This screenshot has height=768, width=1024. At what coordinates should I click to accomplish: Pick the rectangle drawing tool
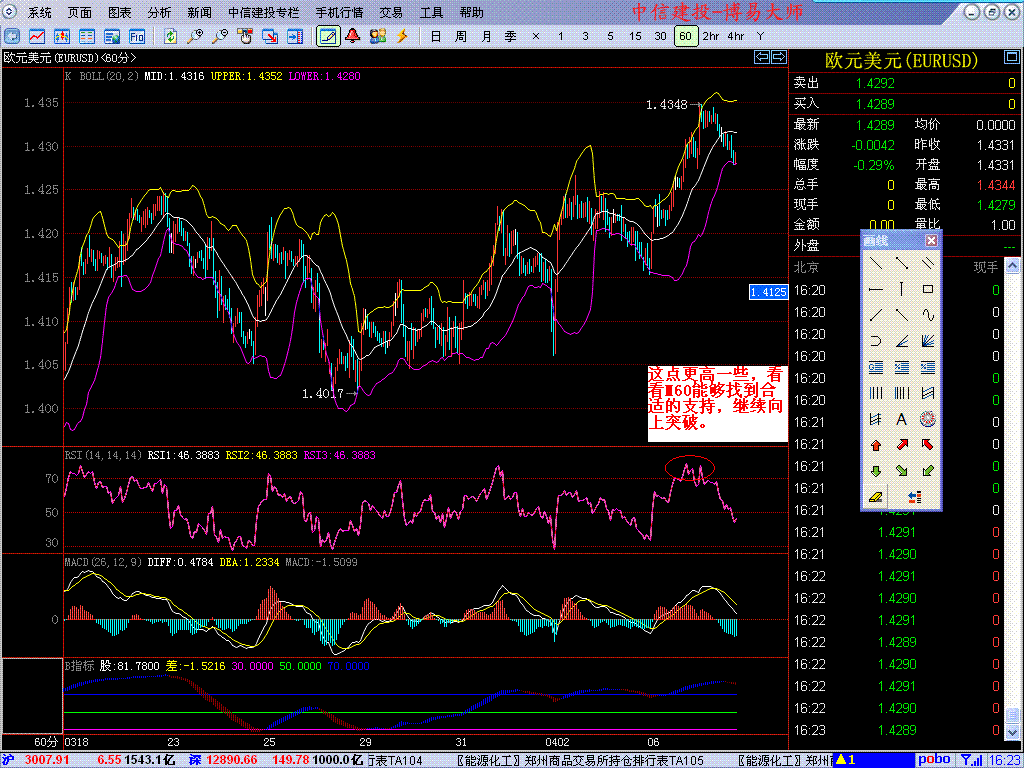[927, 289]
